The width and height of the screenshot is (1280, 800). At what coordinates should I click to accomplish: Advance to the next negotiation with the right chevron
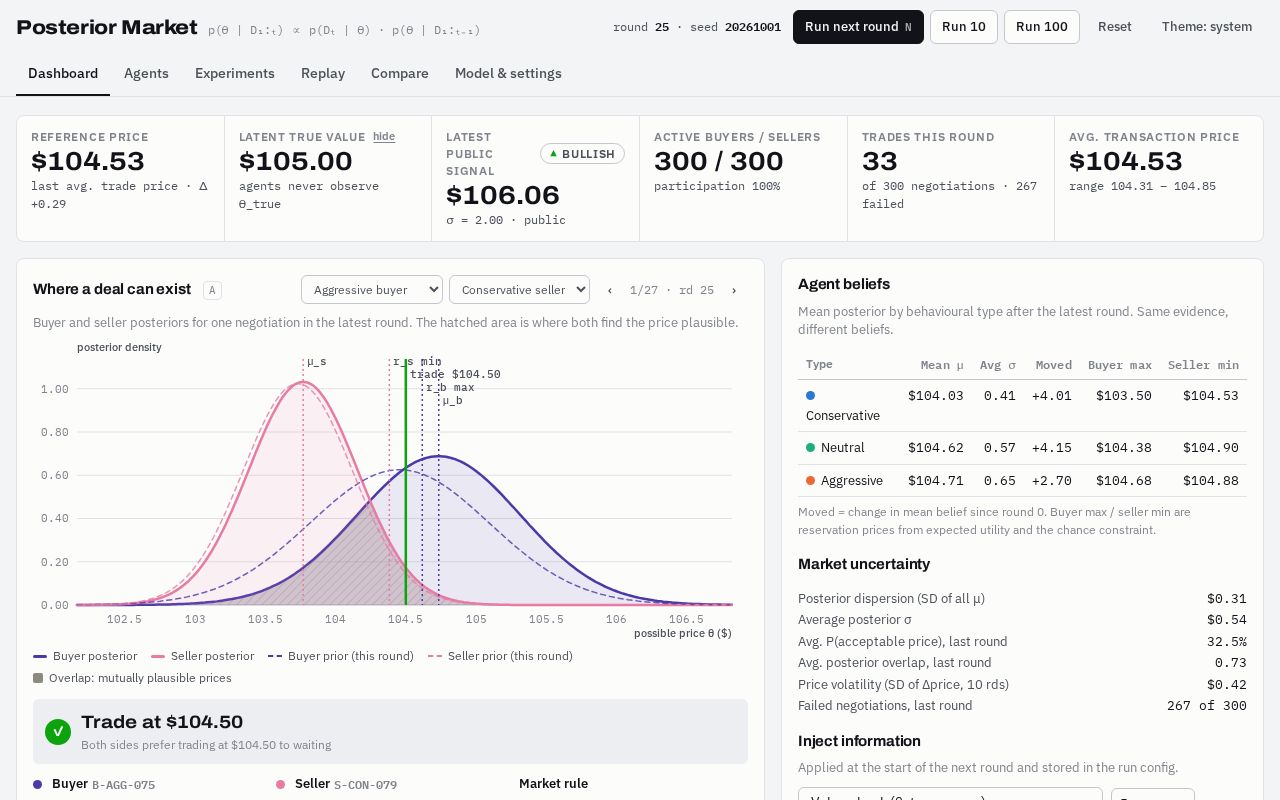734,290
